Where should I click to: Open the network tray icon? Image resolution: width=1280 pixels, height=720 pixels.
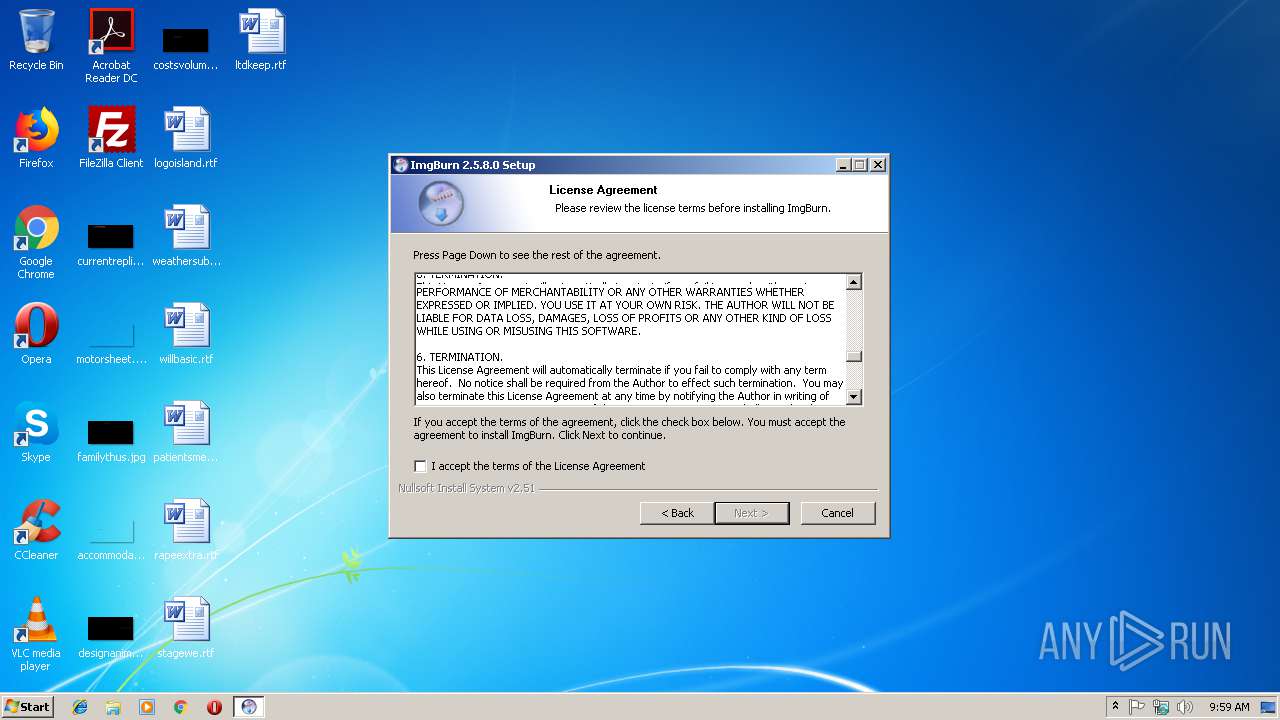tap(1161, 707)
